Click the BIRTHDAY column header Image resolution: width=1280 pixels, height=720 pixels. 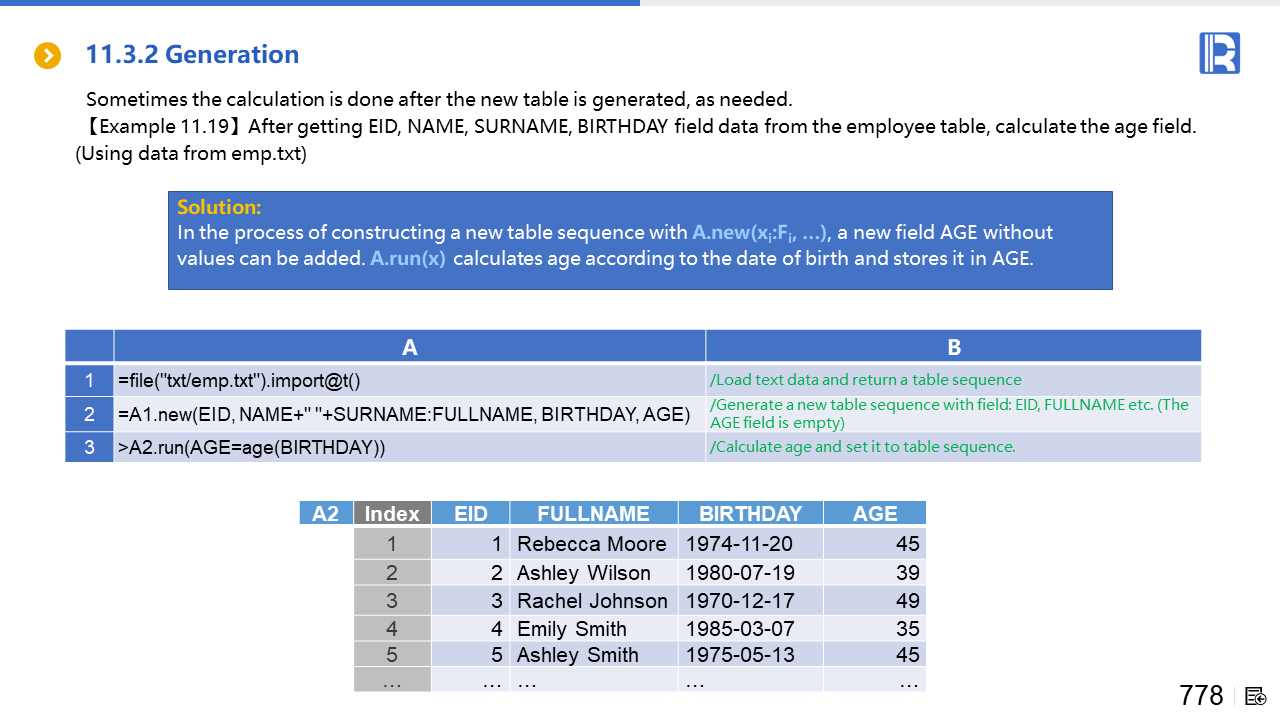[x=750, y=514]
